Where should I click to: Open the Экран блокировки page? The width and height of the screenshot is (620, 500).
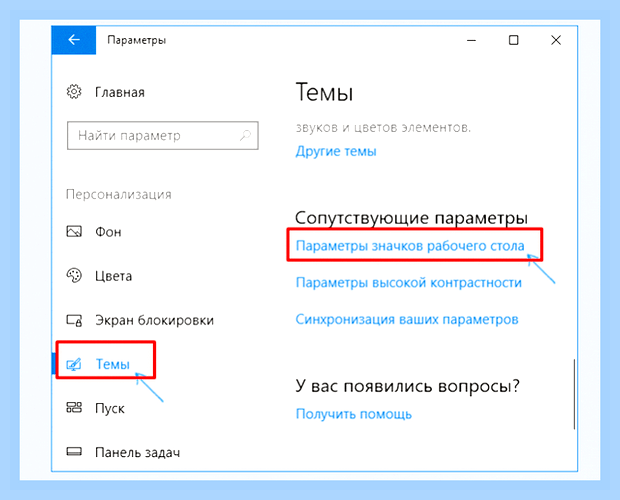(154, 320)
